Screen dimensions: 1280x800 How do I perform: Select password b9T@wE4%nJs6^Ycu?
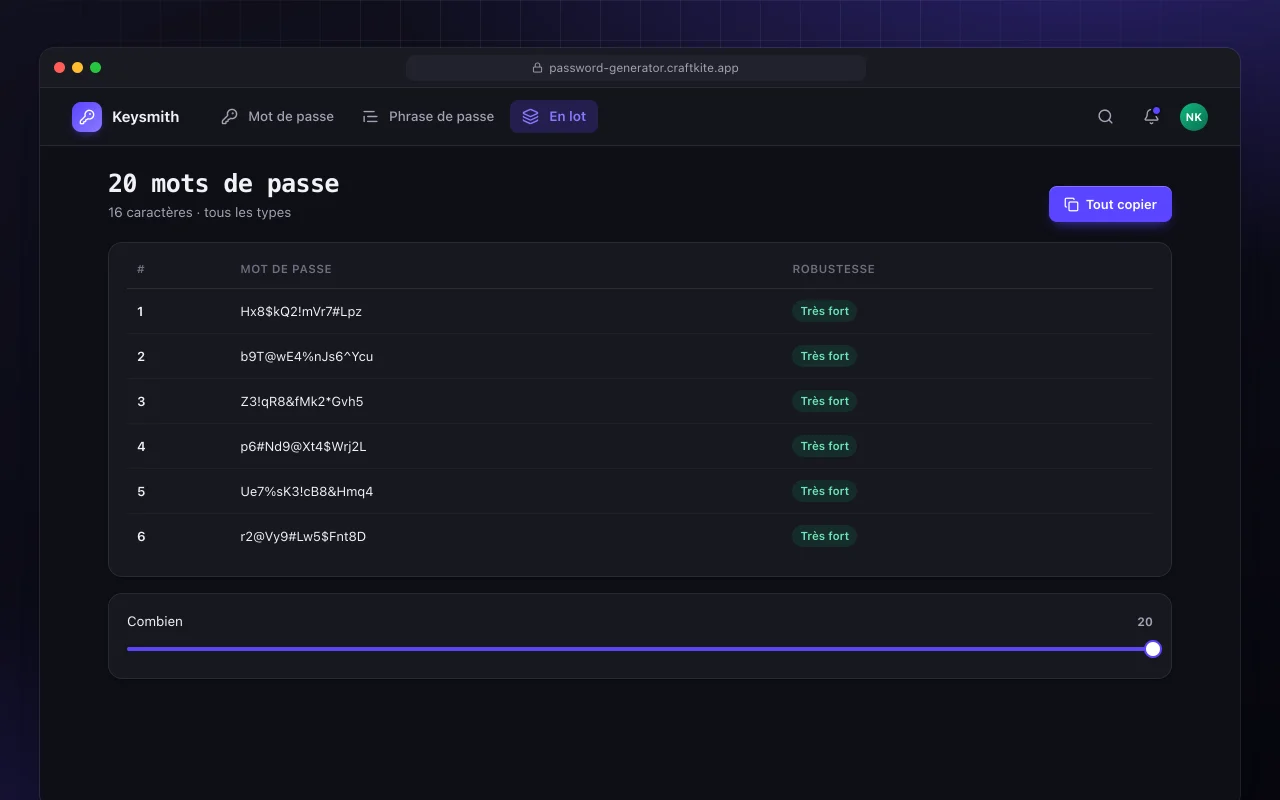coord(307,356)
